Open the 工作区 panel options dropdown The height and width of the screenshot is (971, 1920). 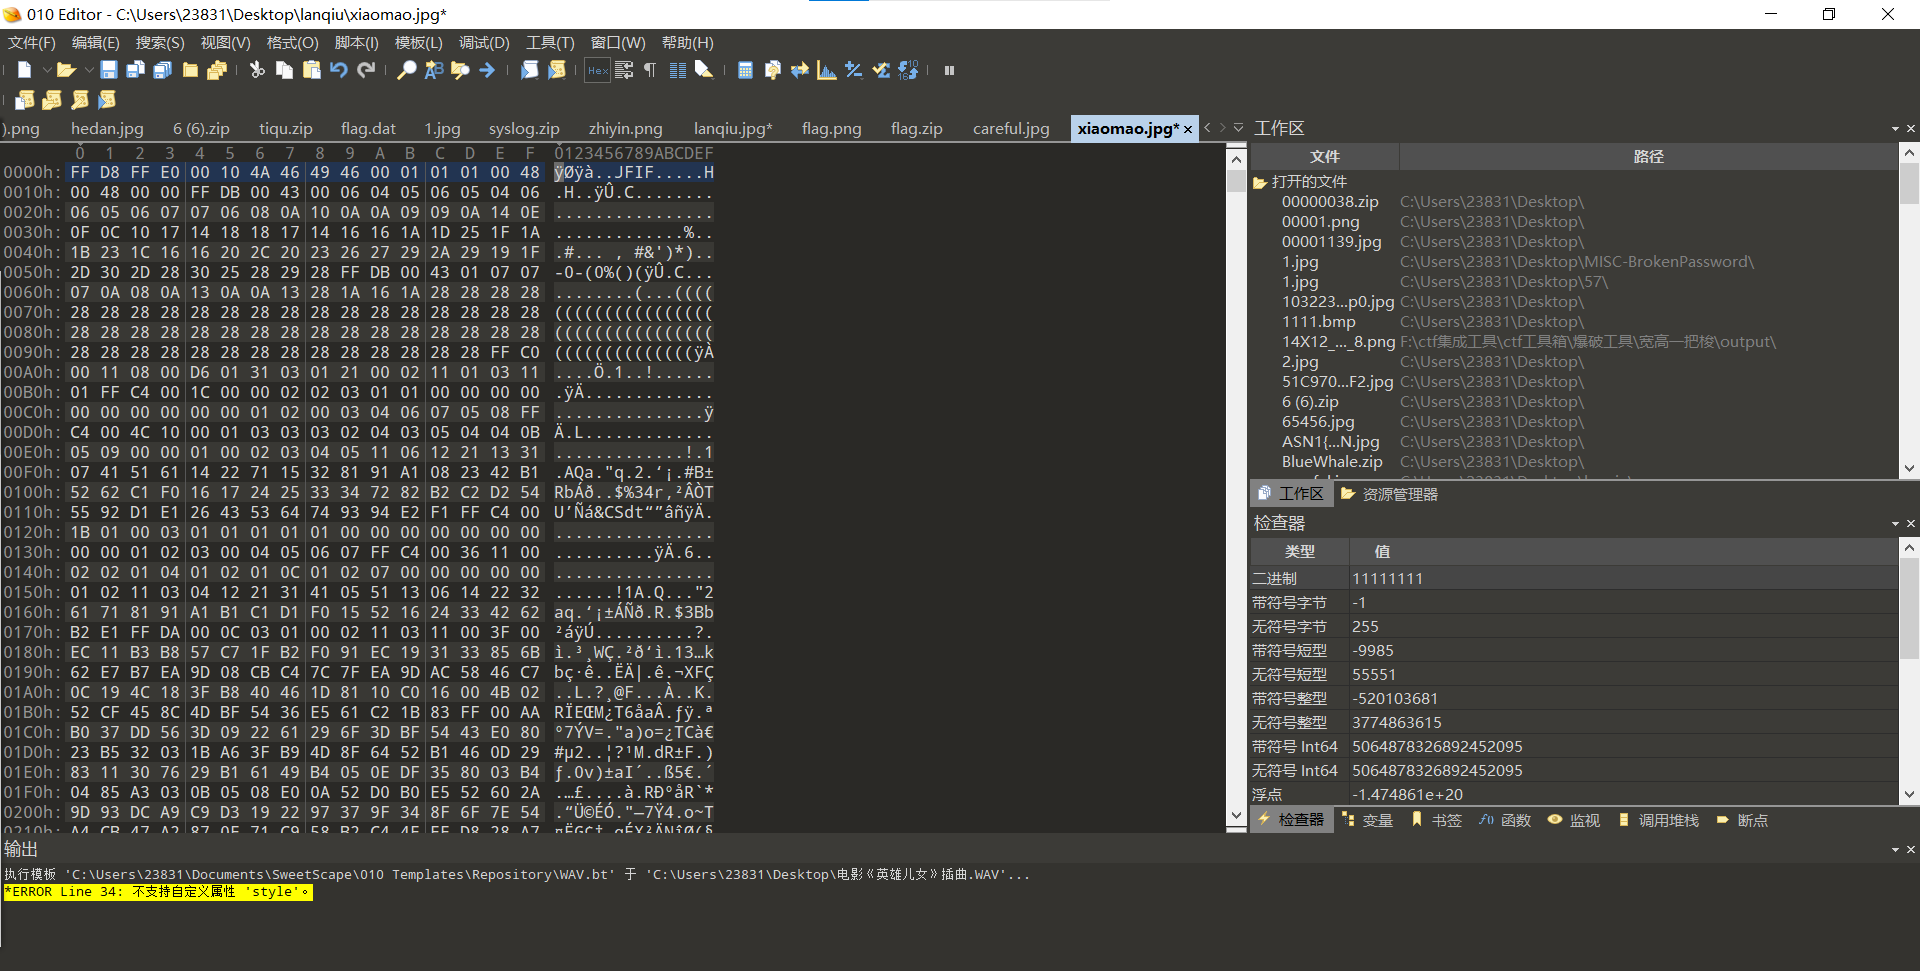(1895, 129)
